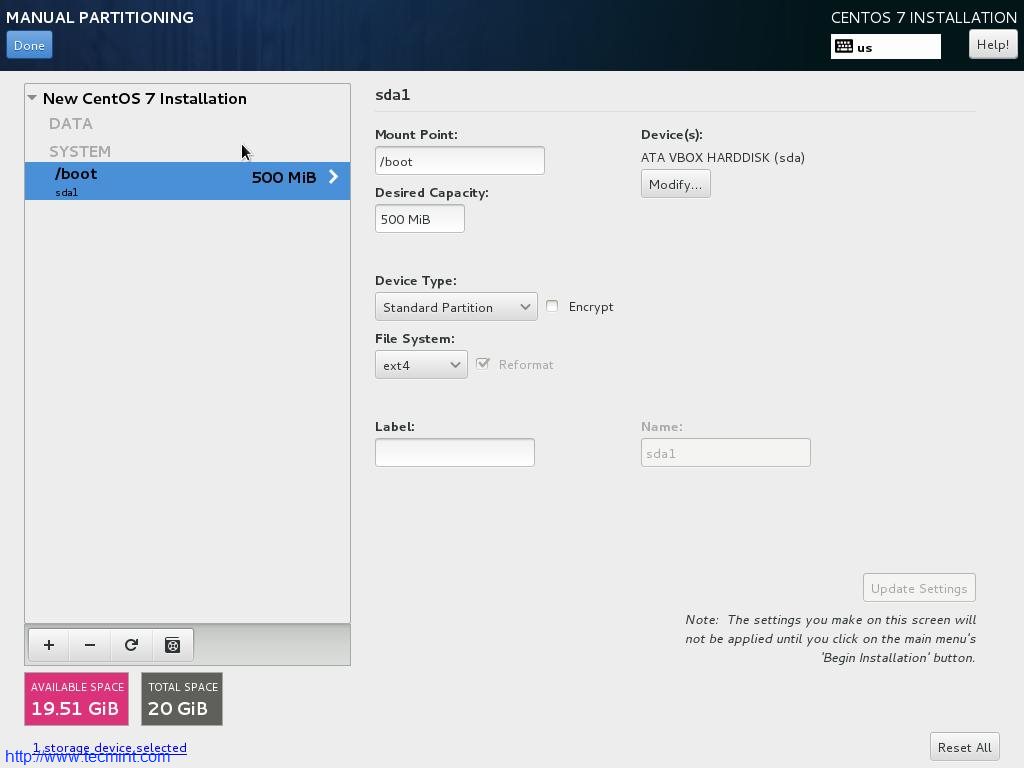The image size is (1024, 768).
Task: Click Reset All button
Action: tap(964, 747)
